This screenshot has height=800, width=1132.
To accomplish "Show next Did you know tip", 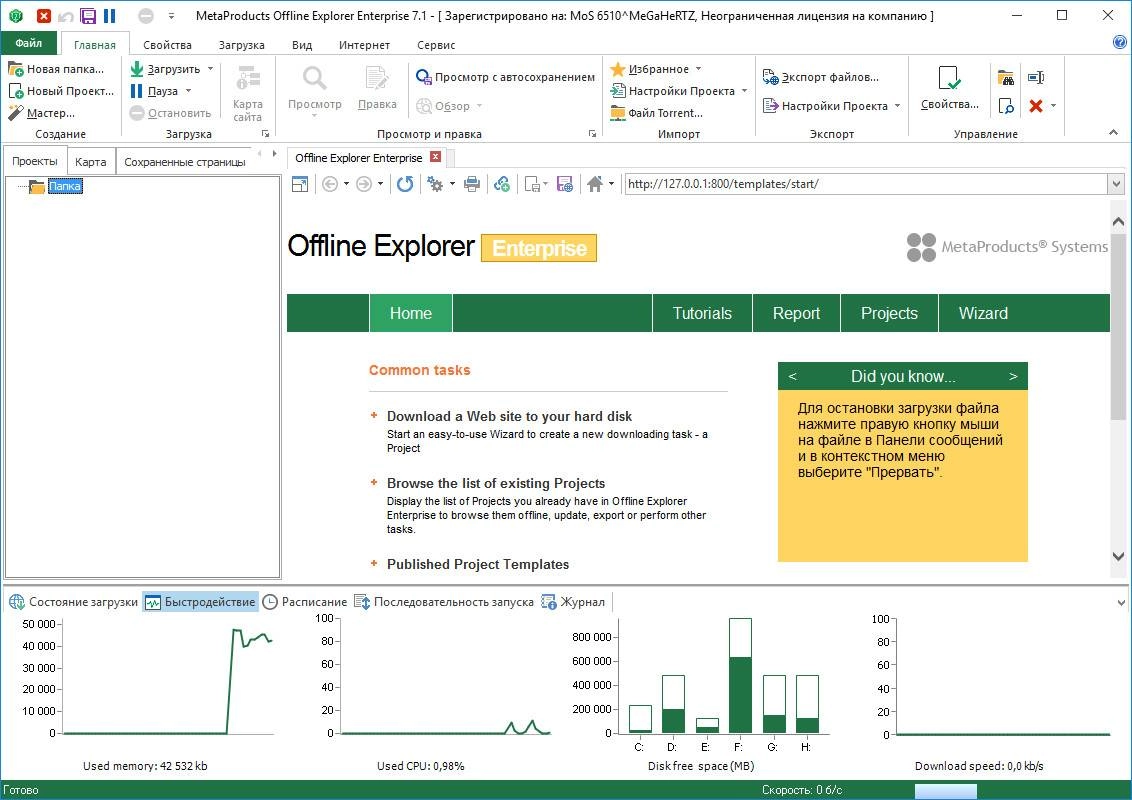I will (1013, 376).
